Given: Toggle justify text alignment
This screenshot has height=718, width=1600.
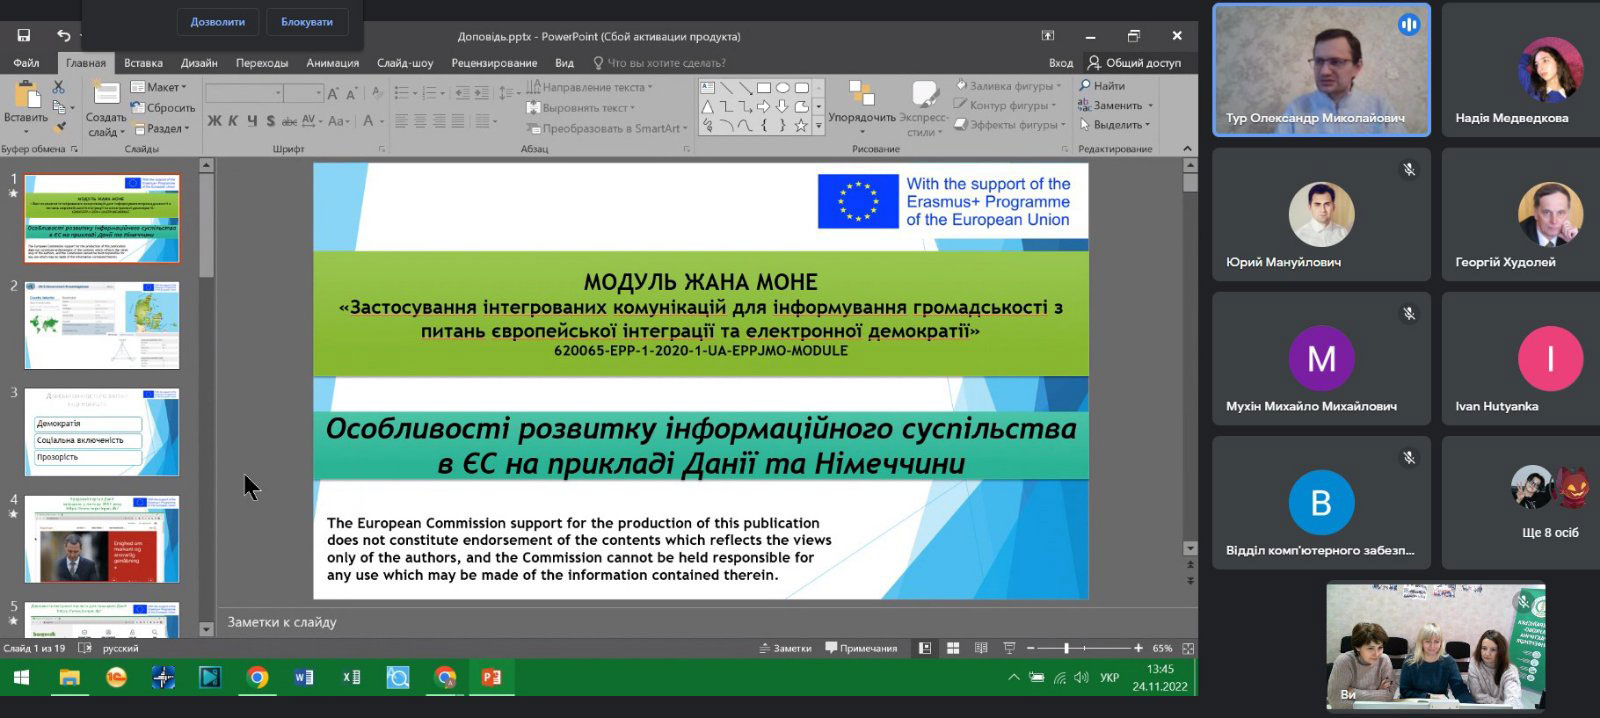Looking at the screenshot, I should pos(458,121).
